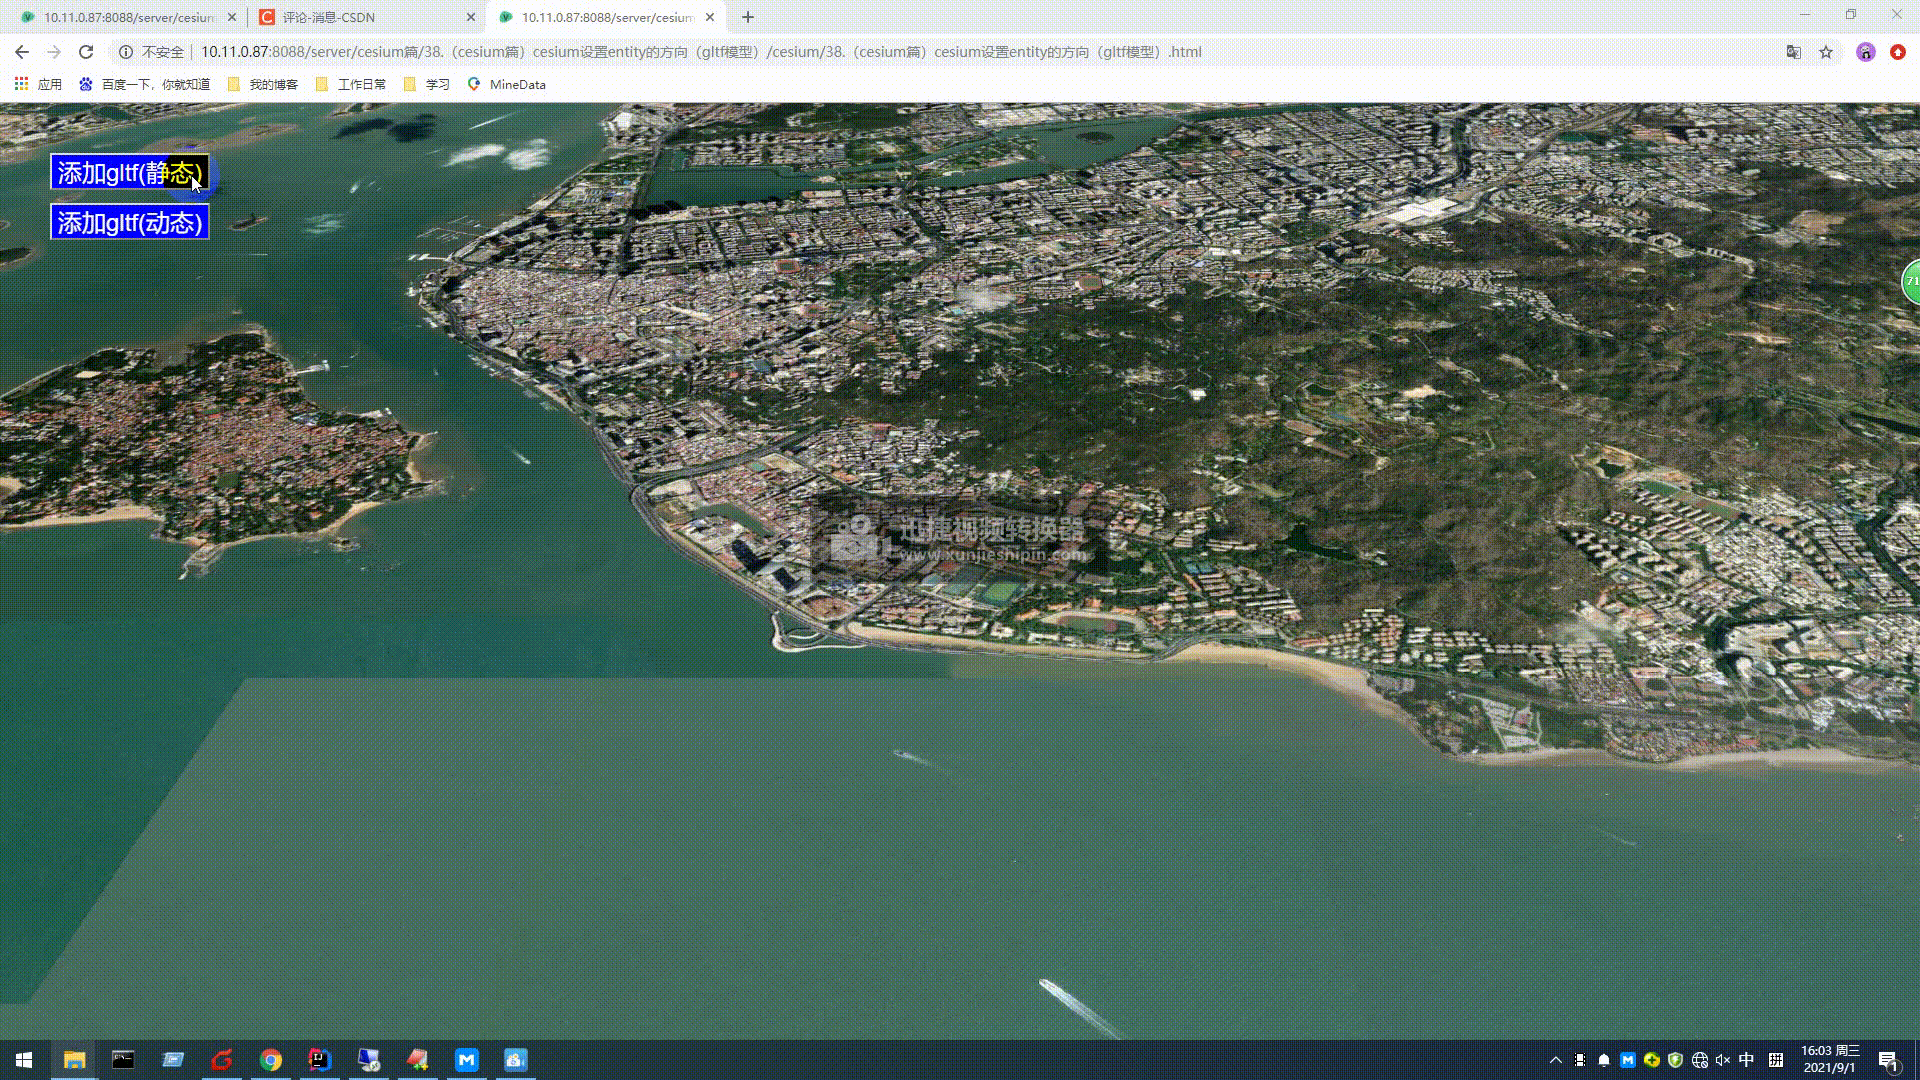Open the MineData bookmark
The width and height of the screenshot is (1920, 1080).
(507, 84)
